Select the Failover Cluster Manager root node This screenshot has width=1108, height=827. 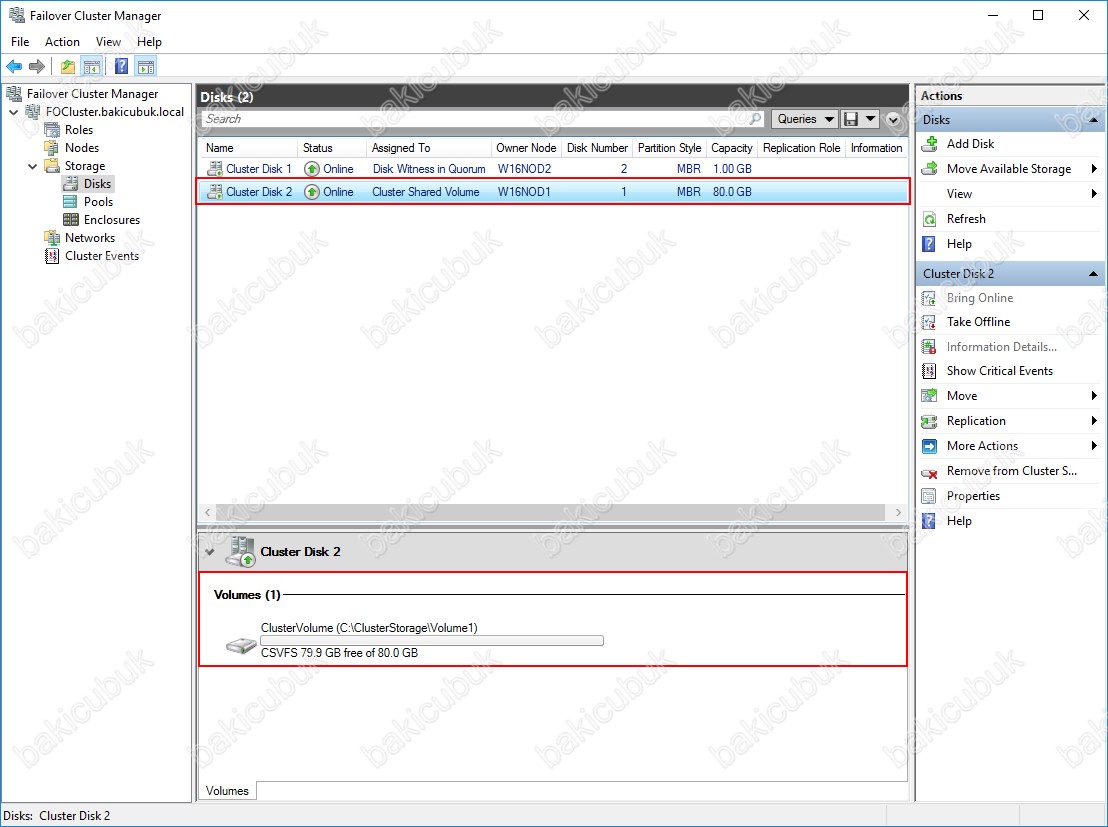[92, 94]
